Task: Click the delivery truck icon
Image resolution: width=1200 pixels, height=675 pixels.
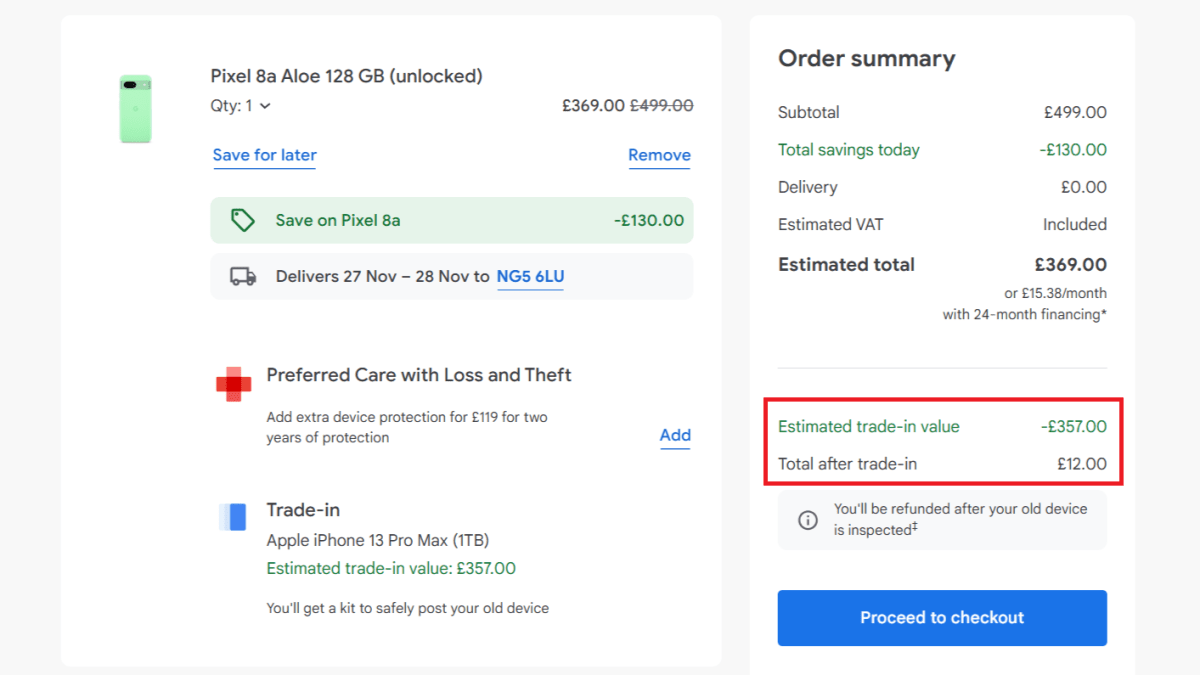Action: click(243, 275)
